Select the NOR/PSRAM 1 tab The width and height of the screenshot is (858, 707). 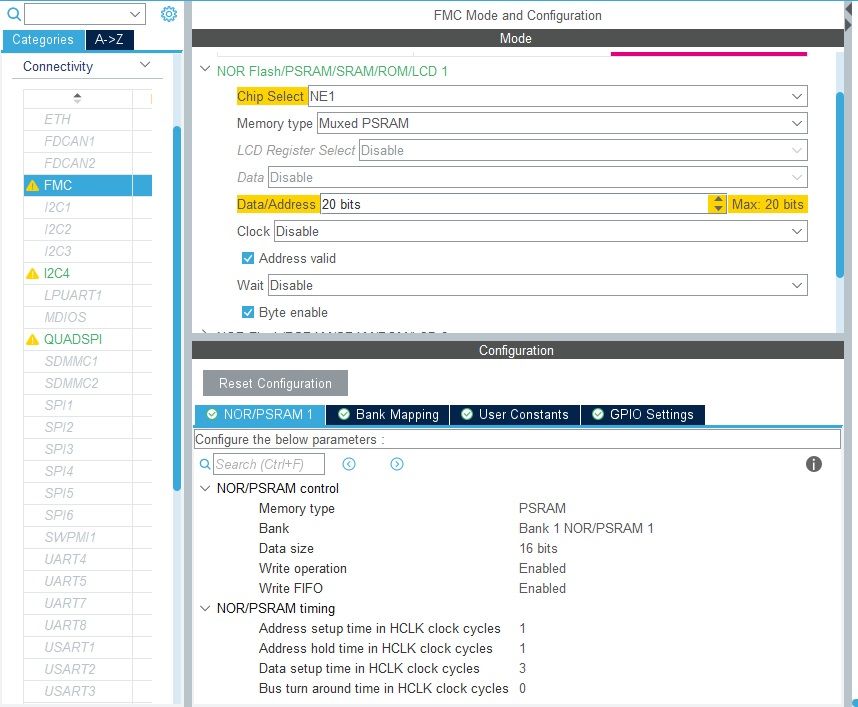coord(260,414)
